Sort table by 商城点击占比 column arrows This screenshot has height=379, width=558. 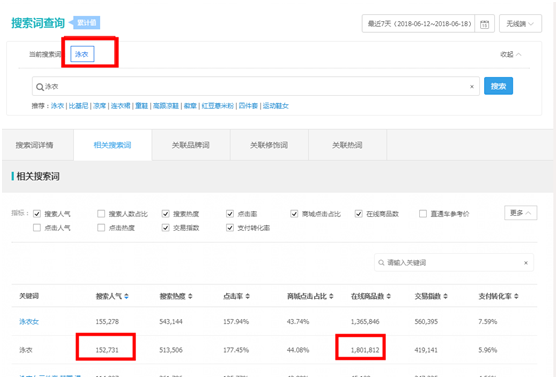click(x=331, y=296)
